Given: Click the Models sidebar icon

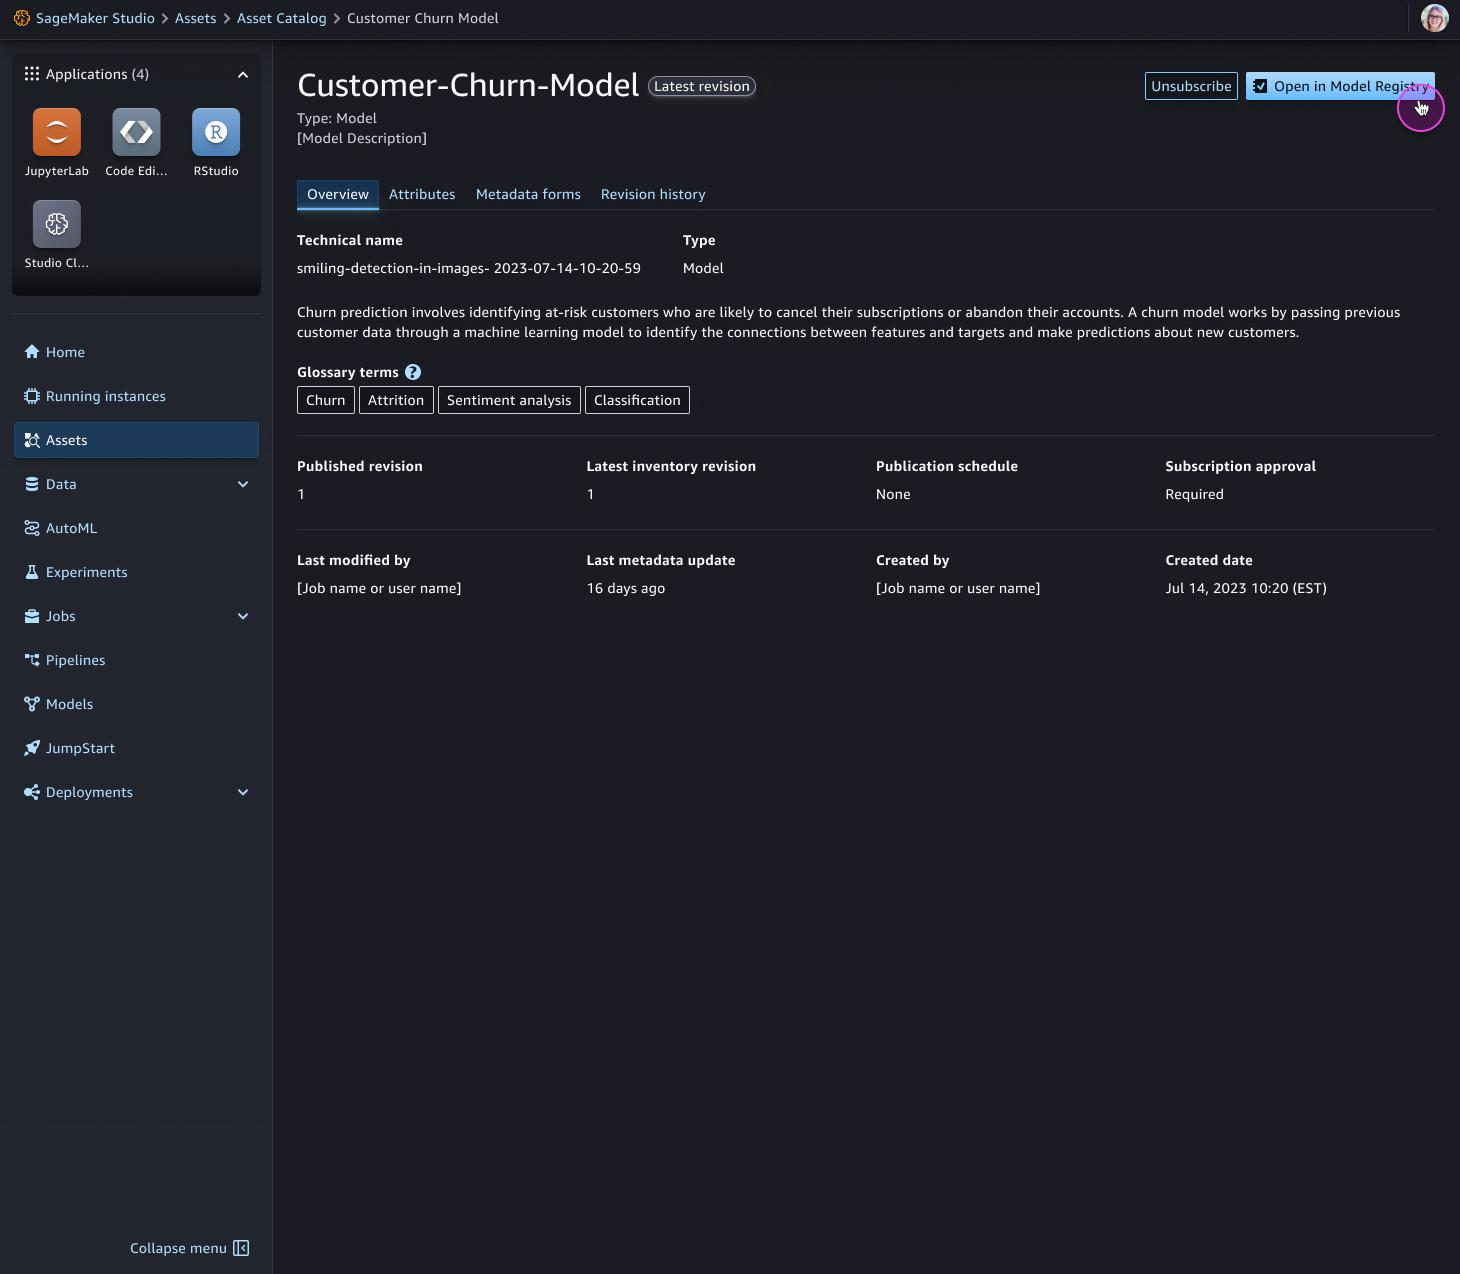Looking at the screenshot, I should click(x=32, y=704).
